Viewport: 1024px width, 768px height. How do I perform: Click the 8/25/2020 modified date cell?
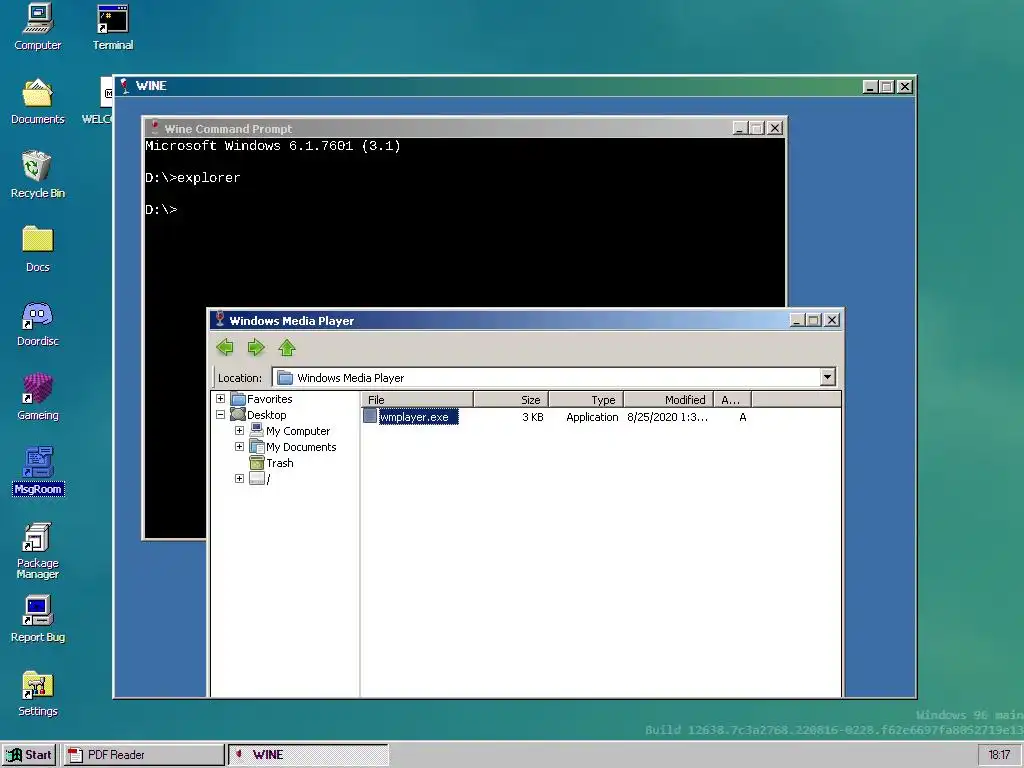tap(667, 417)
